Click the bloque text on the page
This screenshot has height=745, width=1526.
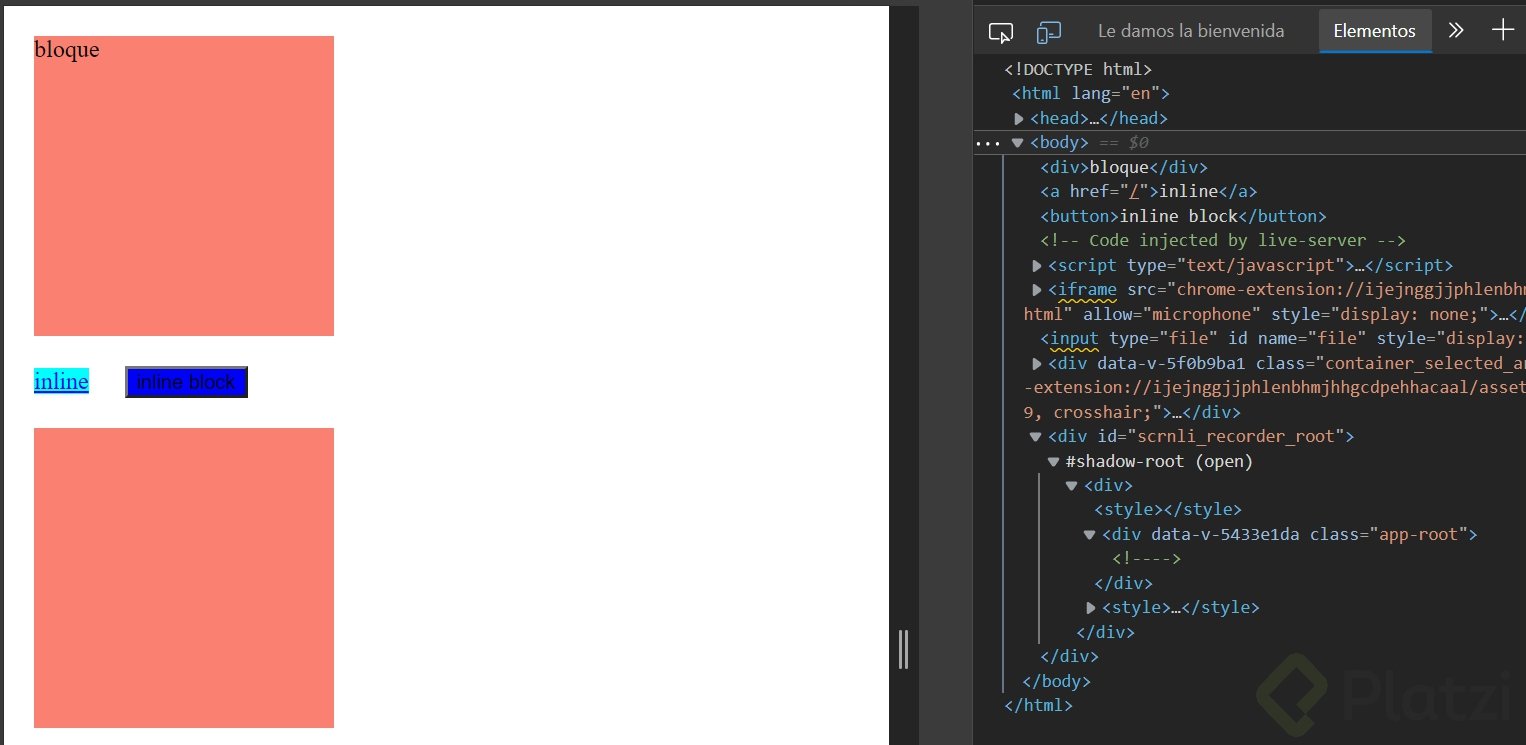tap(66, 49)
